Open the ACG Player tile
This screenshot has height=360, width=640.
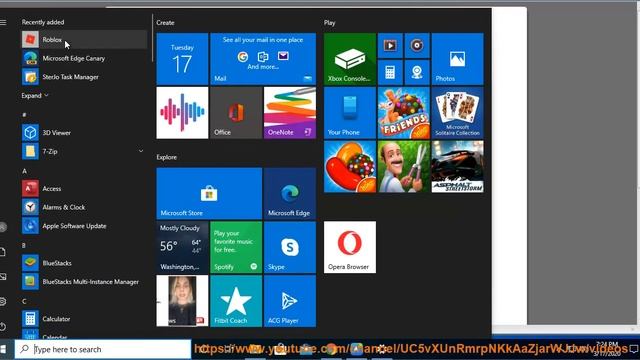click(290, 301)
